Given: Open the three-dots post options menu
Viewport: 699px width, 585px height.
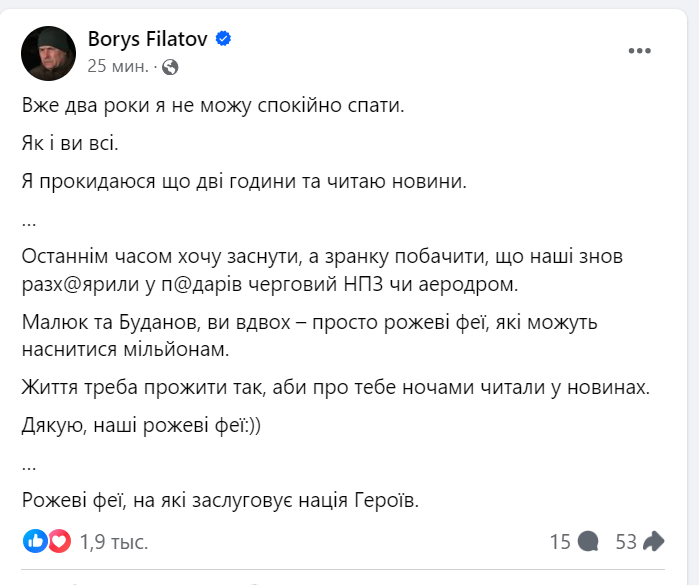Looking at the screenshot, I should [640, 49].
